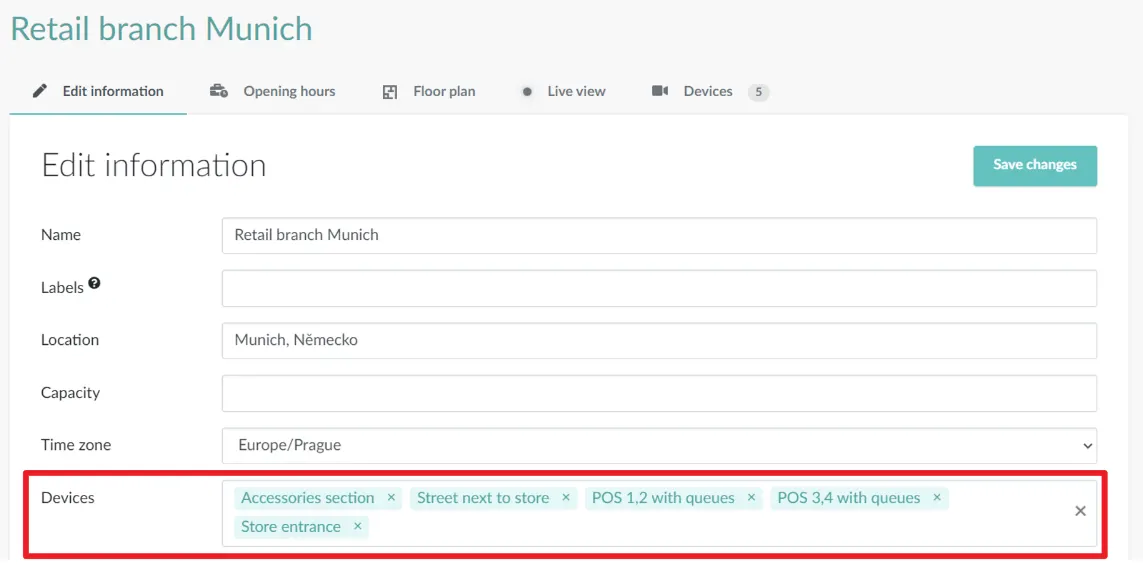This screenshot has width=1143, height=567.
Task: Click the briefcase icon beside Opening hours
Action: click(x=219, y=91)
